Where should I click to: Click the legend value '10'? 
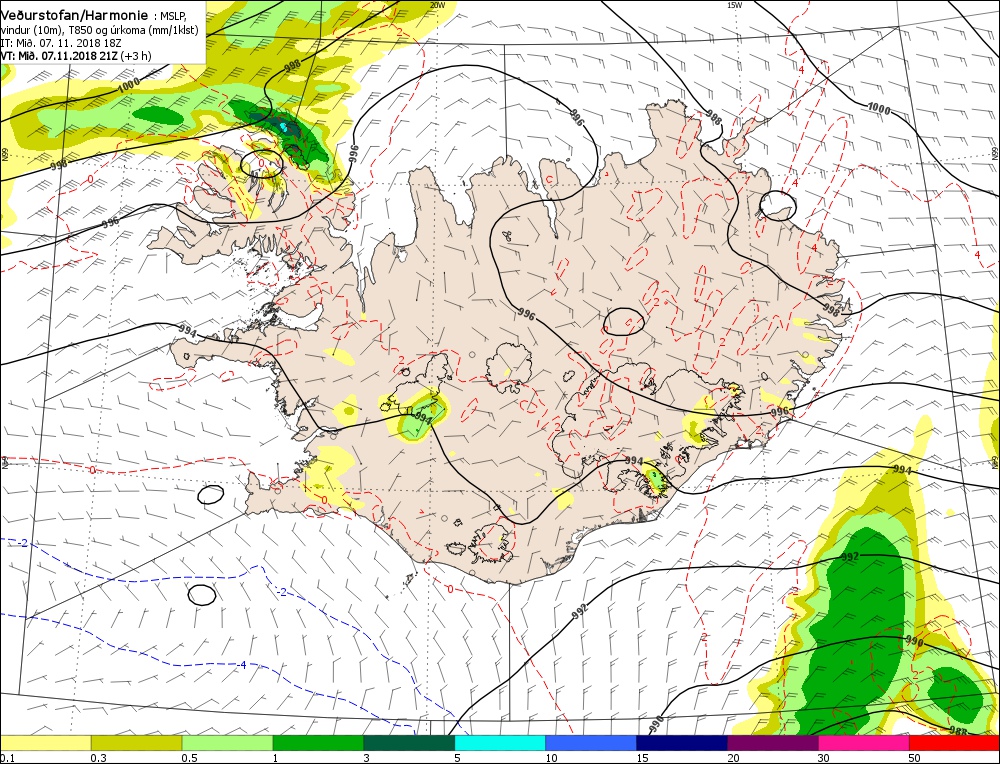click(x=551, y=757)
